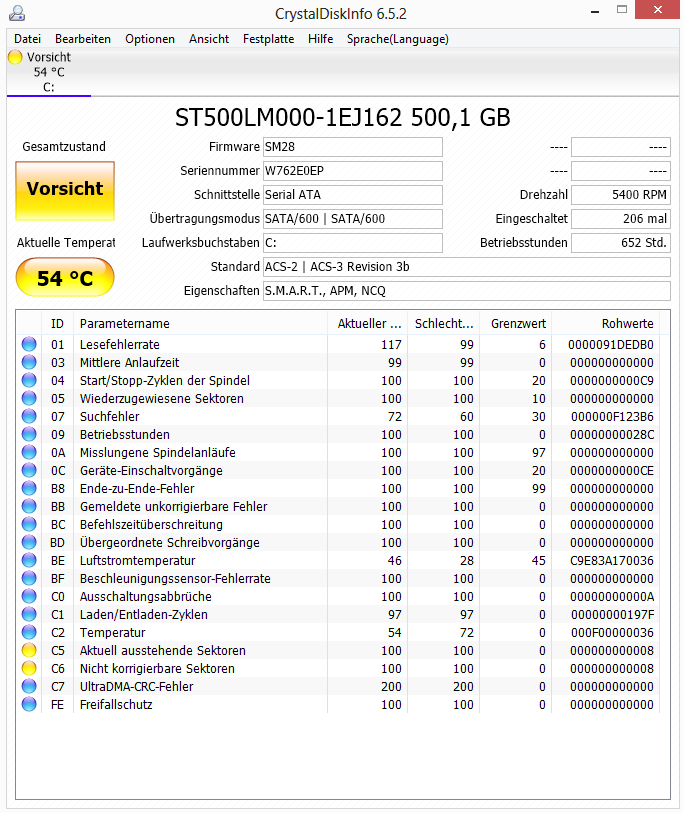
Task: Click status icon for Suchfehler row
Action: tap(29, 416)
